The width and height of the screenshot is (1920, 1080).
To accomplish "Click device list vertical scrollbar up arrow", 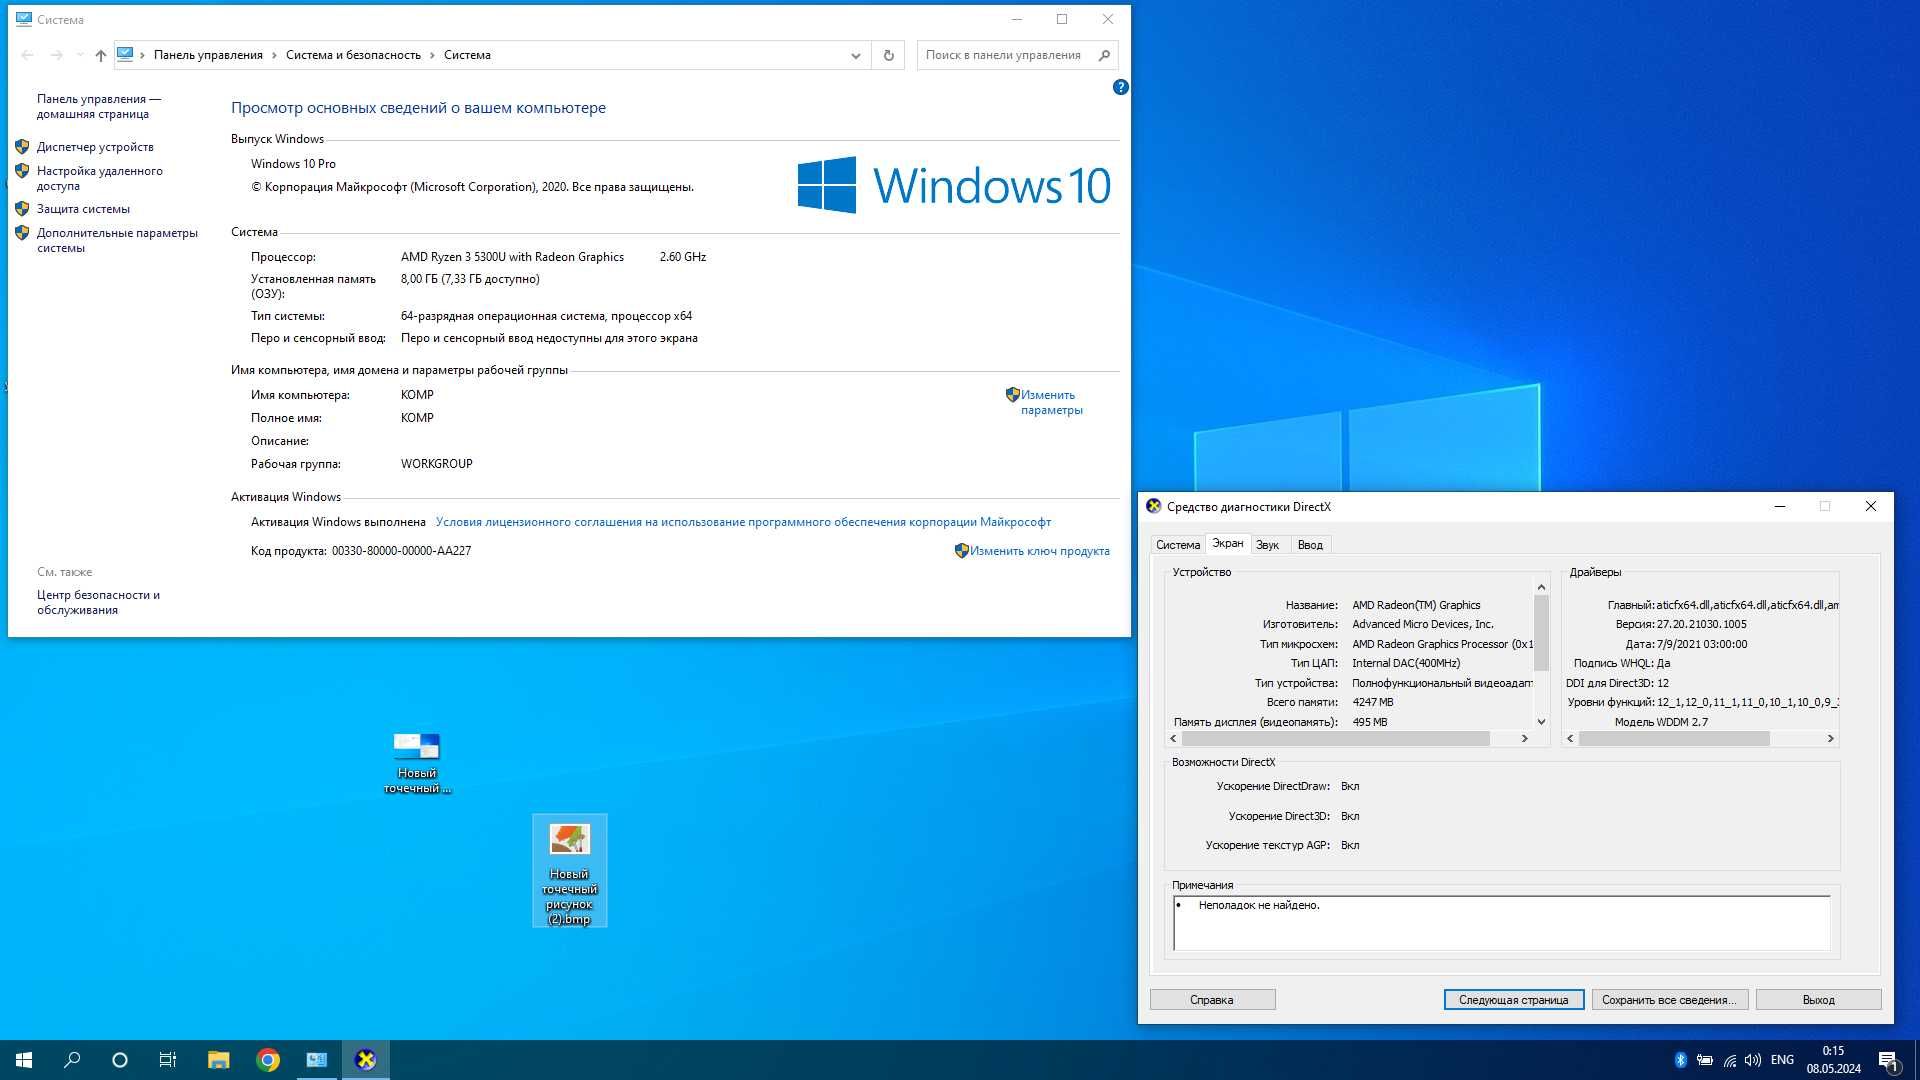I will (1541, 587).
